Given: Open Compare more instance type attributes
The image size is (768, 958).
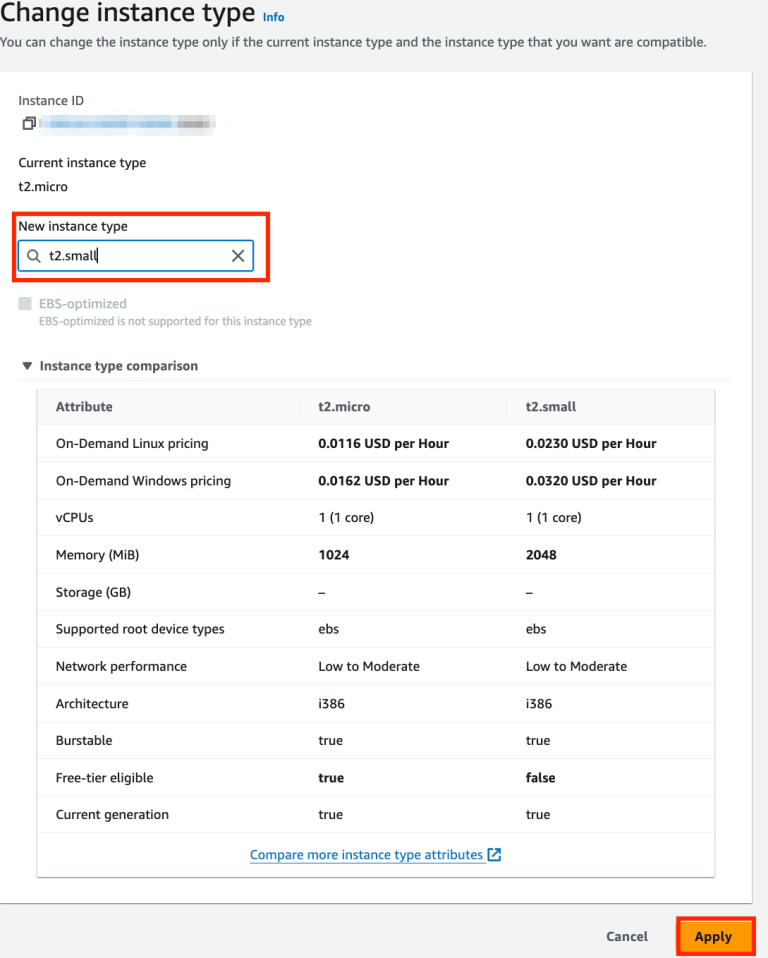Looking at the screenshot, I should click(368, 855).
